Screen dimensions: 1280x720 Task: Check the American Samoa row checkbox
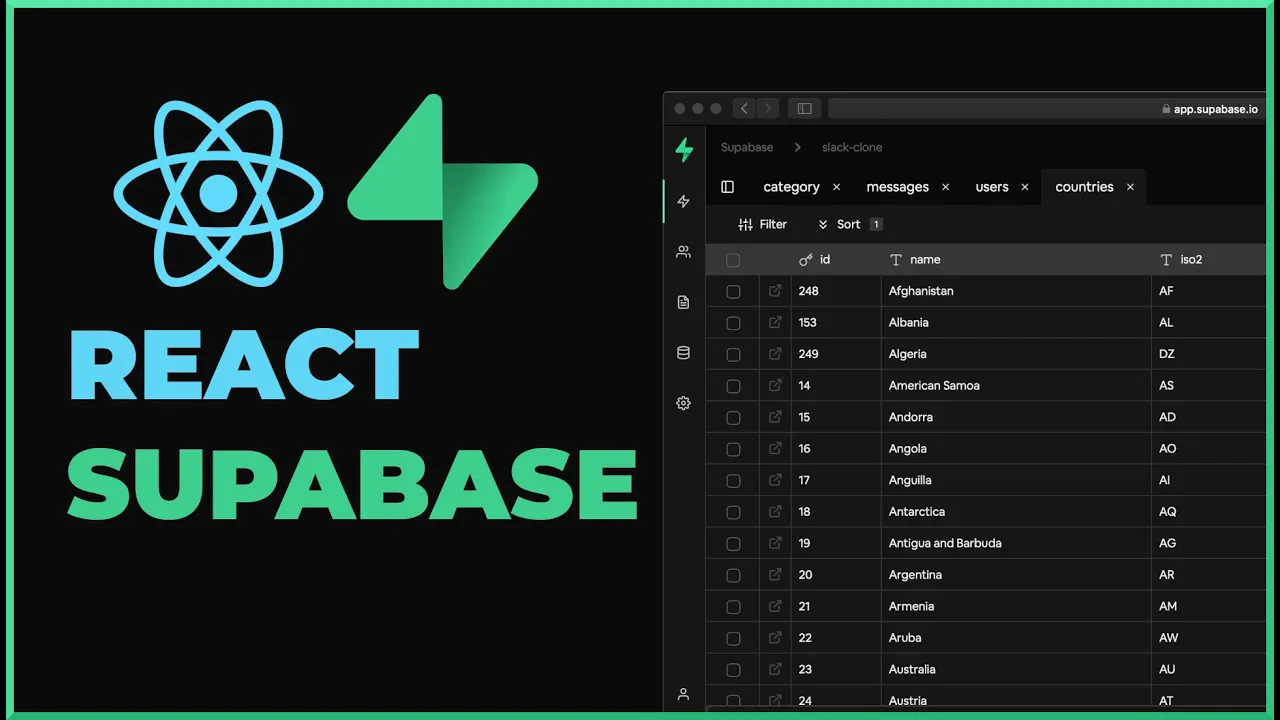click(733, 386)
